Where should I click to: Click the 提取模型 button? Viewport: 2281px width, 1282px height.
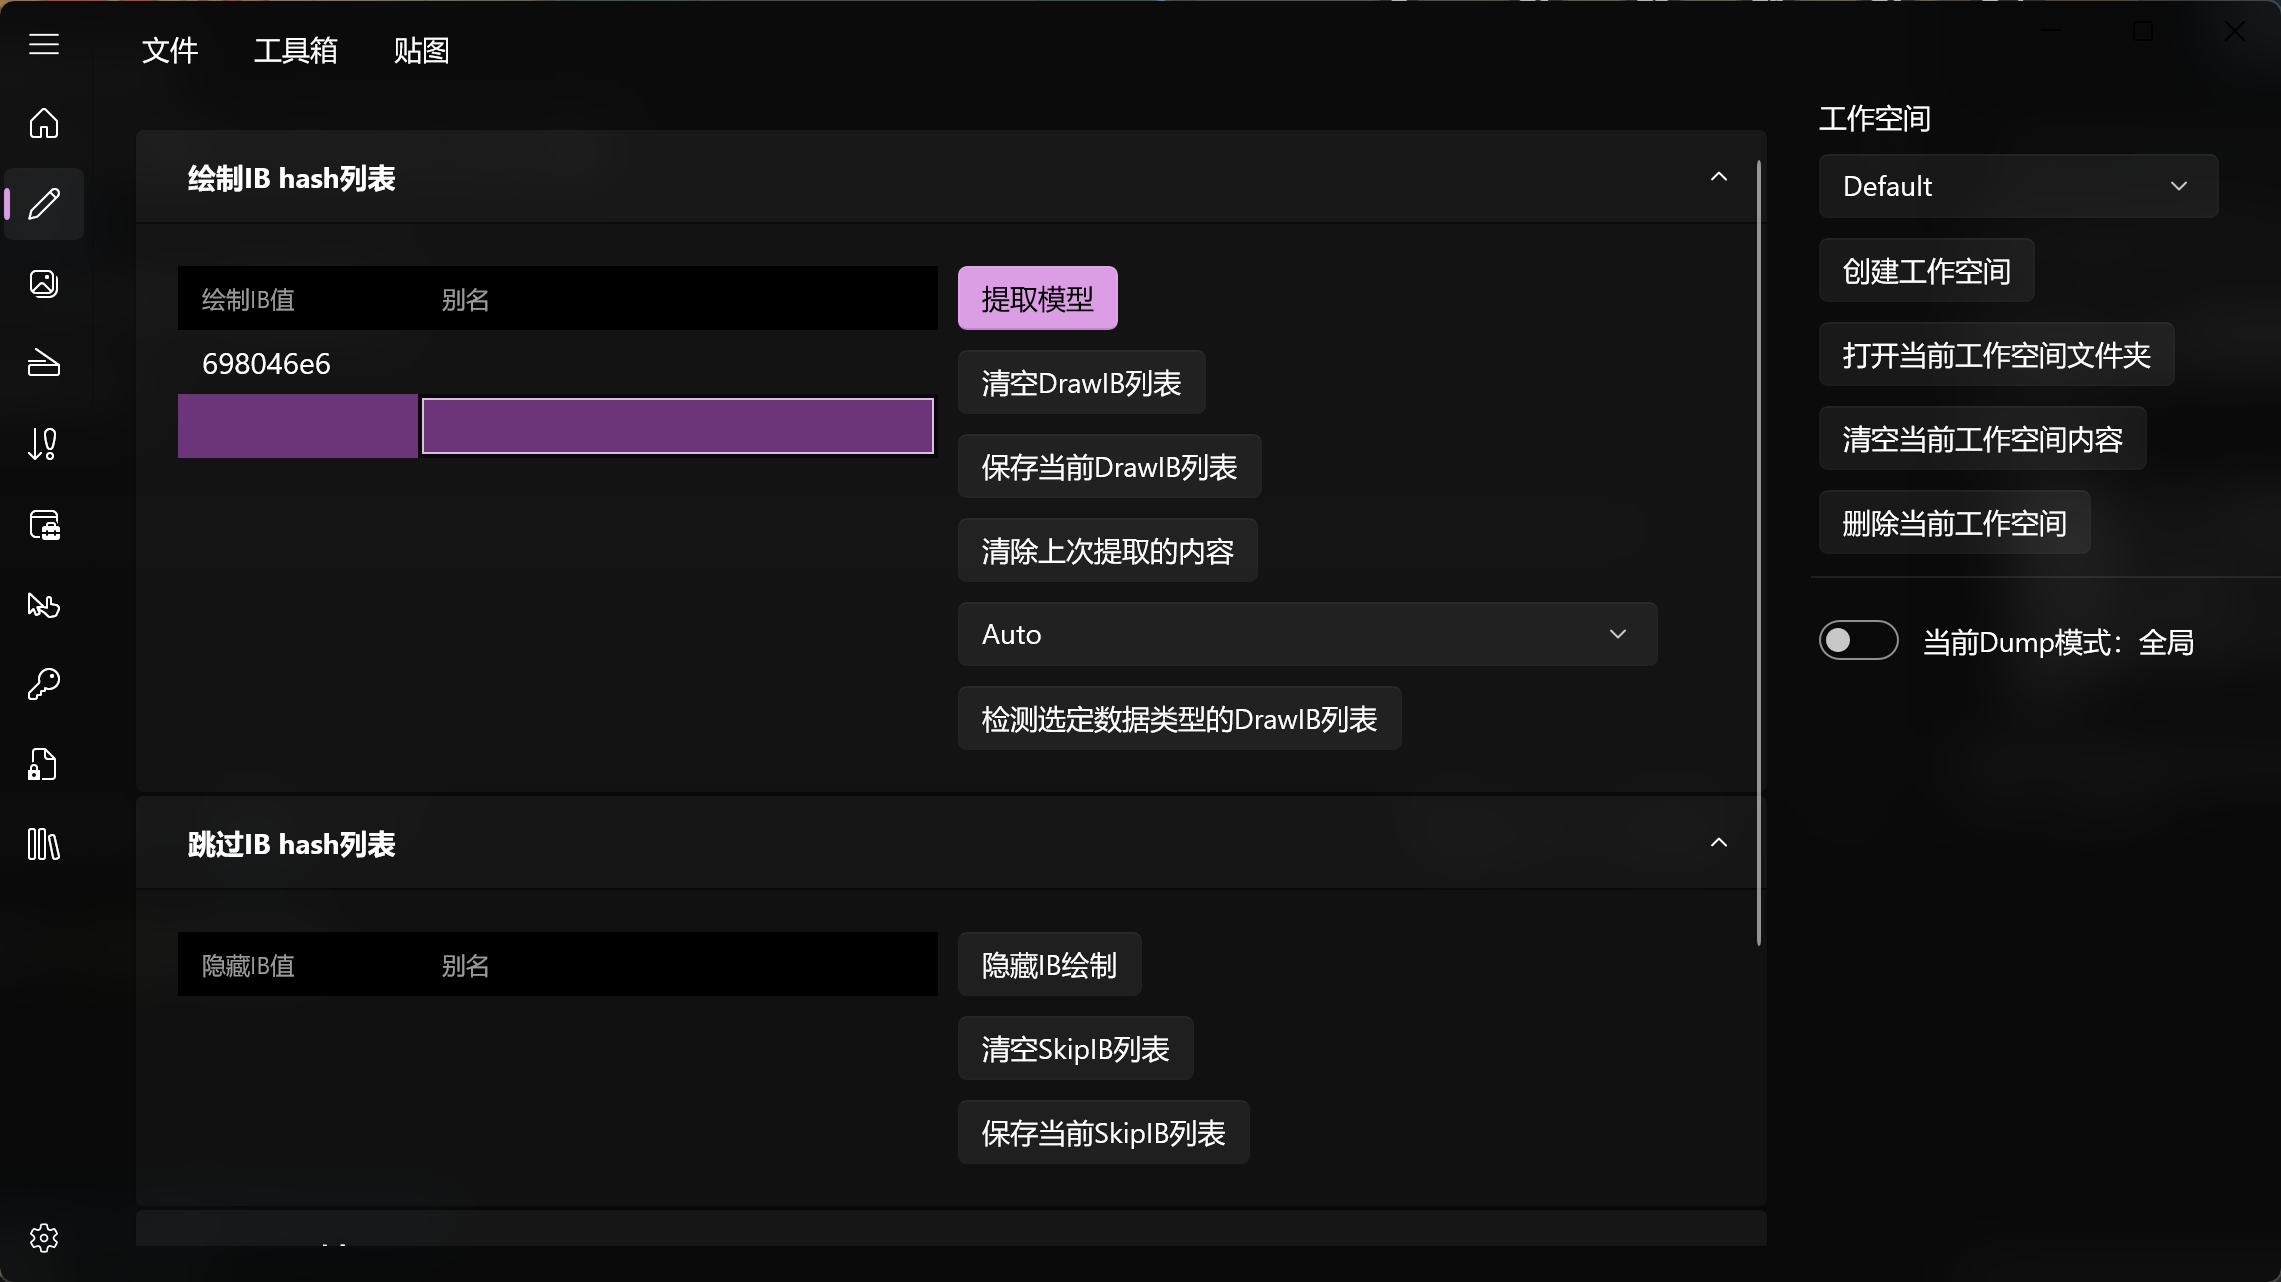[x=1037, y=299]
